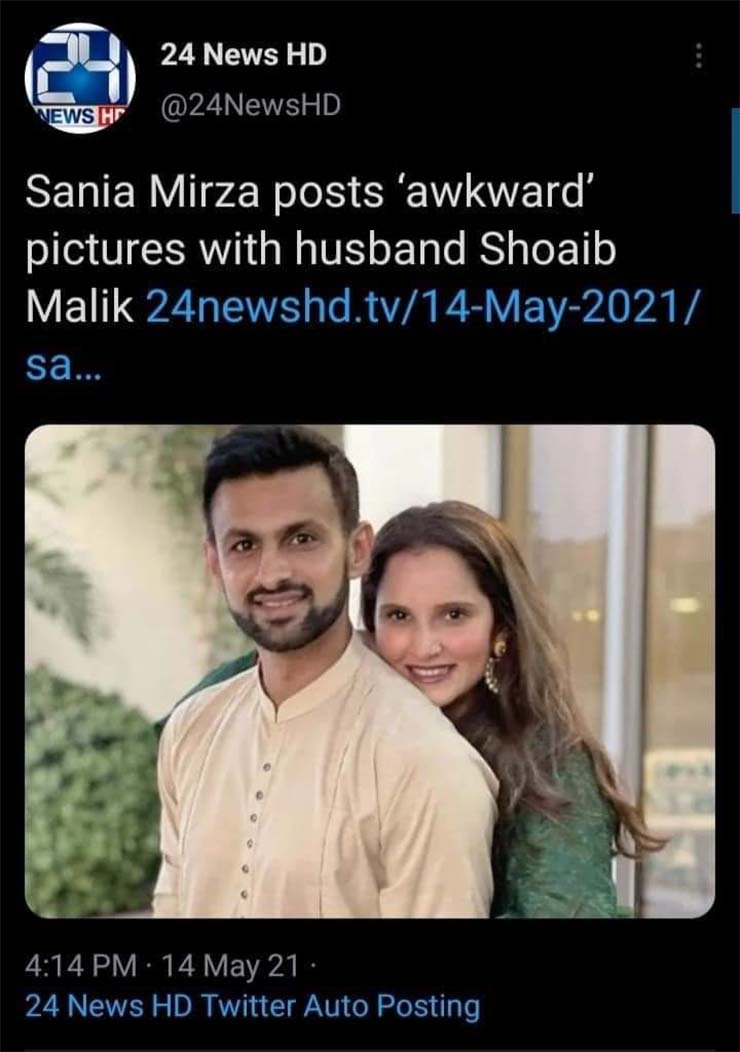The height and width of the screenshot is (1052, 740).
Task: Open the three-dot more options menu
Action: click(698, 57)
